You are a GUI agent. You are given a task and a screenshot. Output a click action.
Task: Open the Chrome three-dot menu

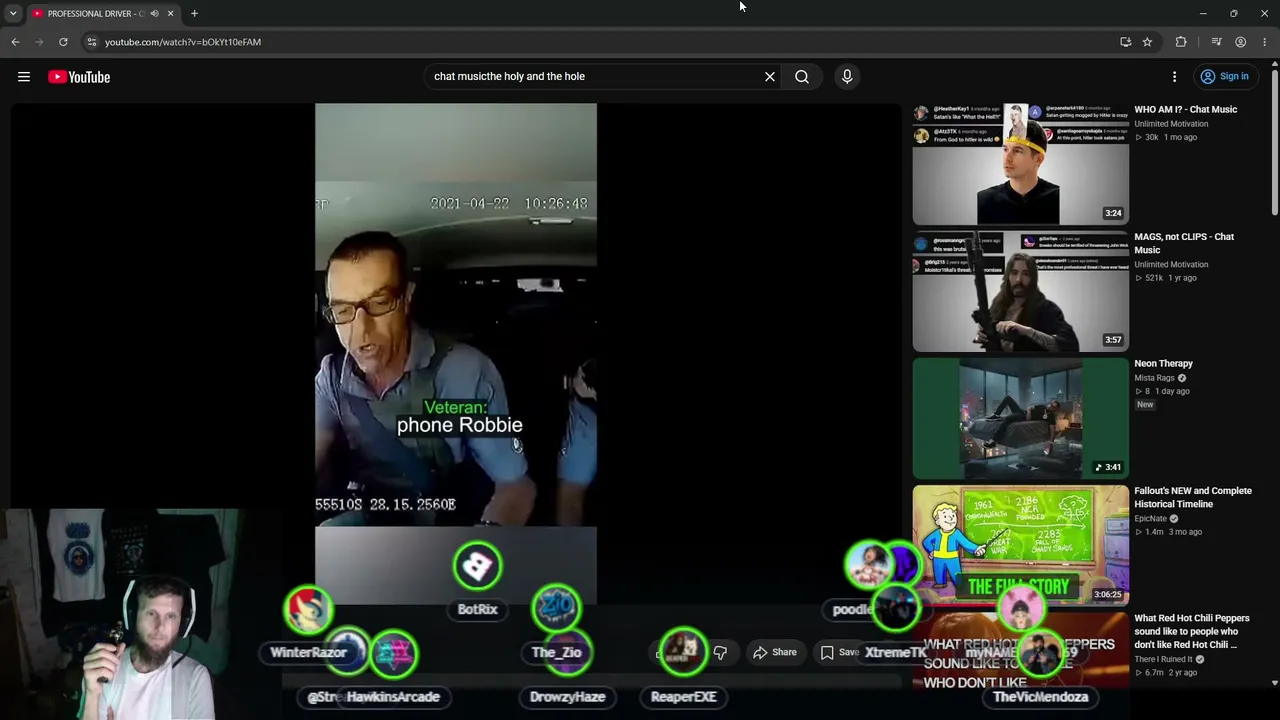point(1265,42)
